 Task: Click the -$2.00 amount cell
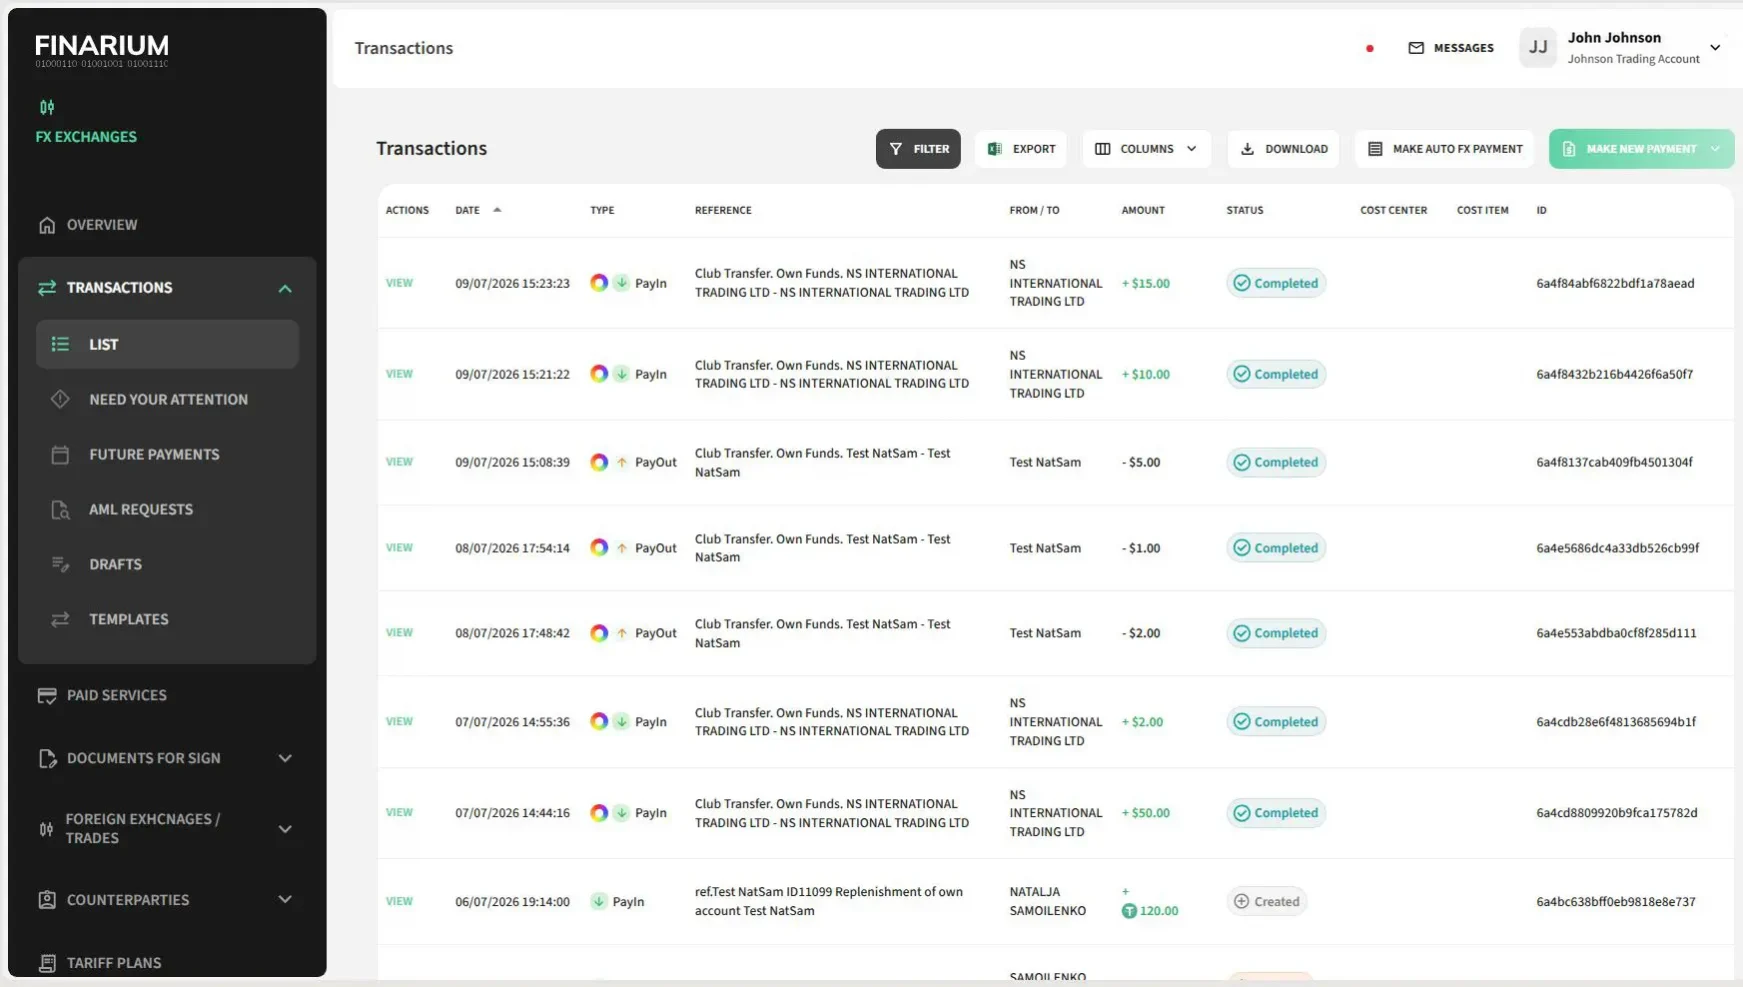1141,633
